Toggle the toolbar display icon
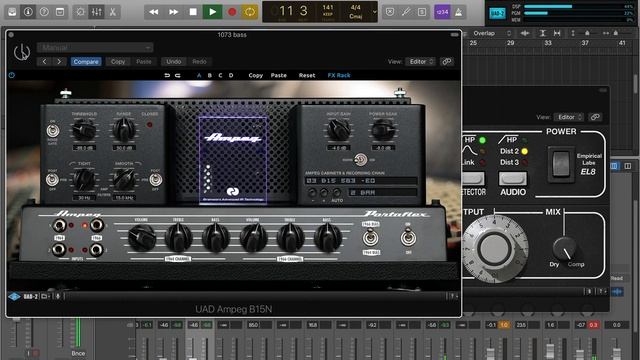 click(x=60, y=12)
